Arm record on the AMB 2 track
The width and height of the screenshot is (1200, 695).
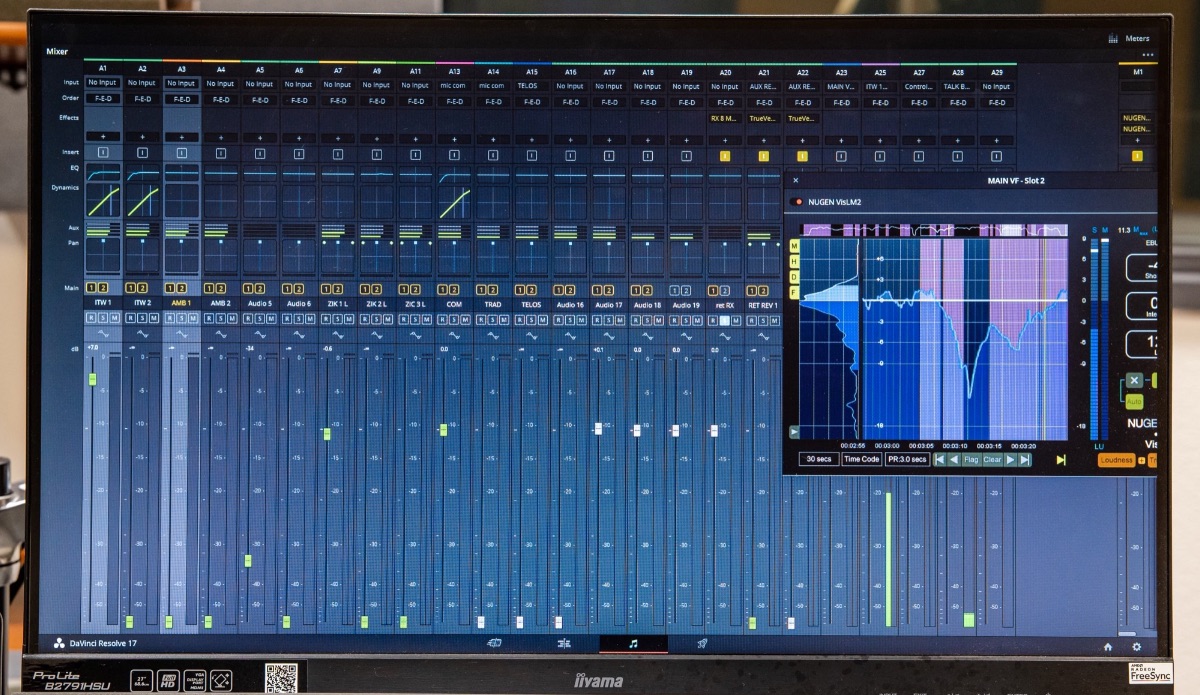point(208,319)
